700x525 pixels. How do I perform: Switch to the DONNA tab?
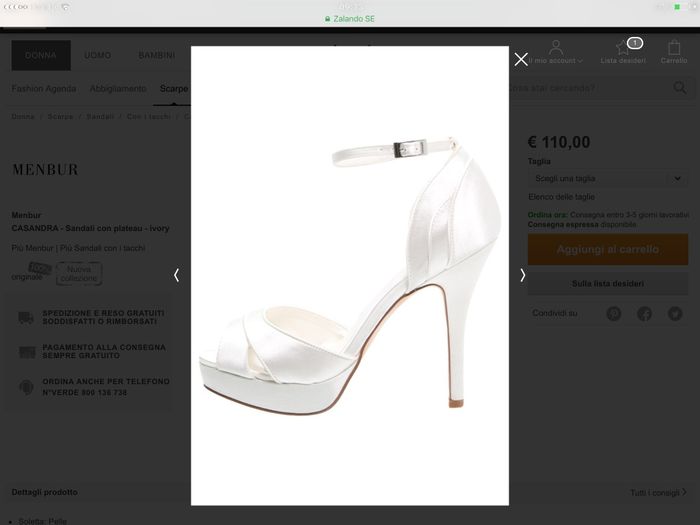41,55
